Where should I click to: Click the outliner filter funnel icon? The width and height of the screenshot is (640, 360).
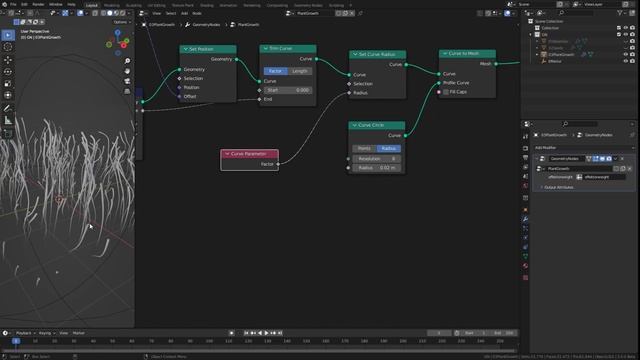(x=620, y=13)
